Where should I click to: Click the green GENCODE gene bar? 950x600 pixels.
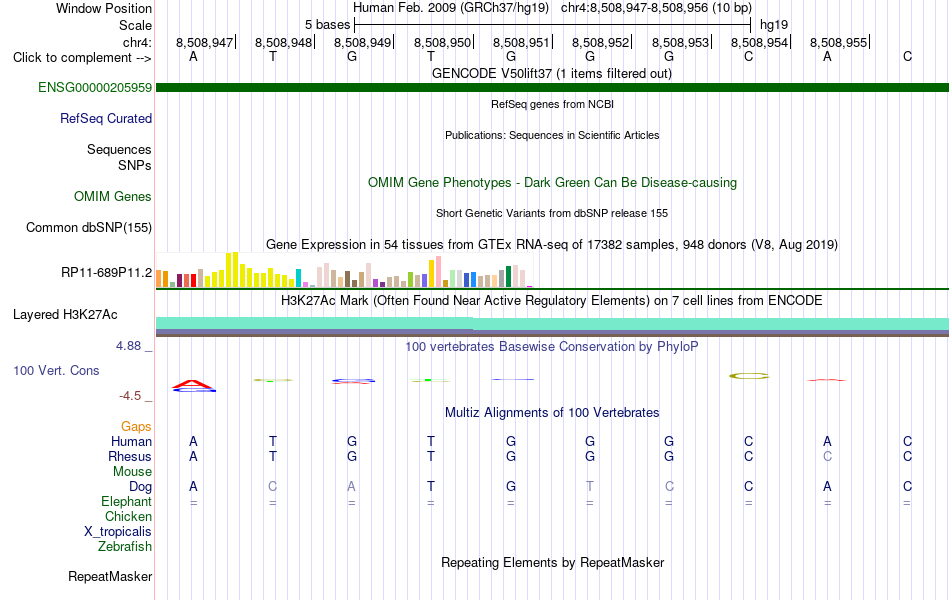pos(553,87)
